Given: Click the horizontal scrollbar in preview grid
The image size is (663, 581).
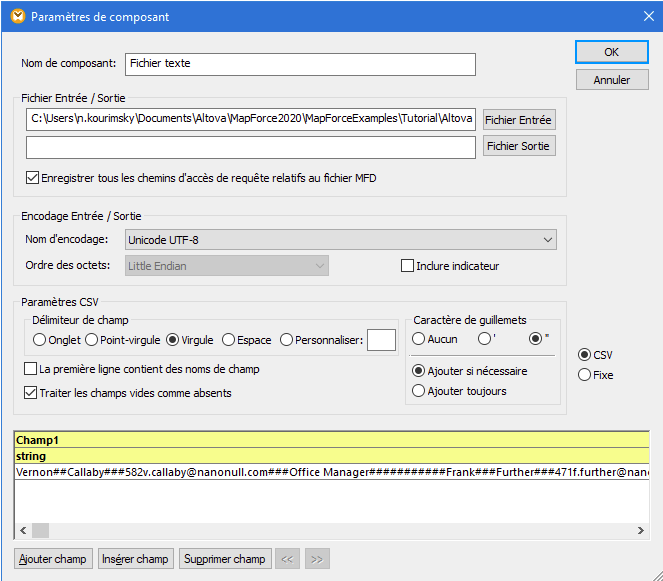Looking at the screenshot, I should coord(330,531).
